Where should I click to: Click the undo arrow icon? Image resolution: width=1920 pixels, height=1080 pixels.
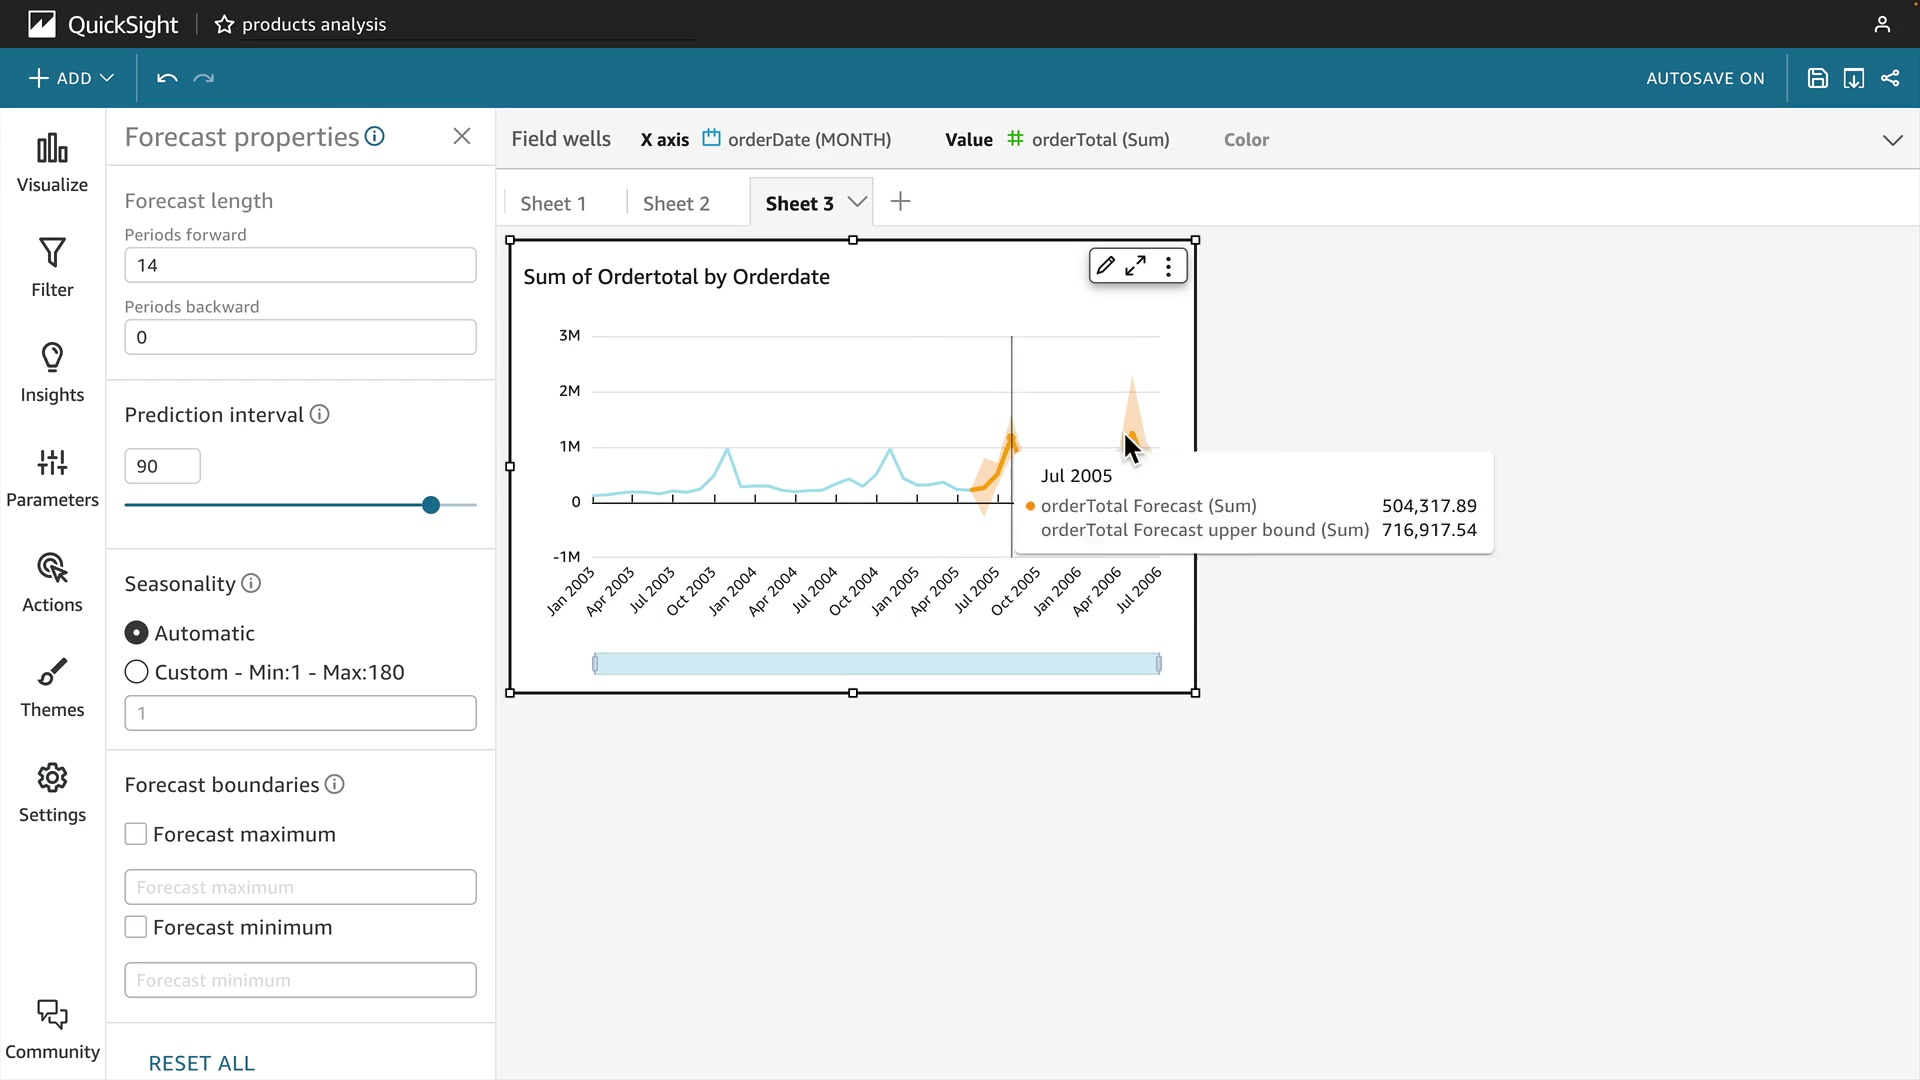(x=167, y=78)
